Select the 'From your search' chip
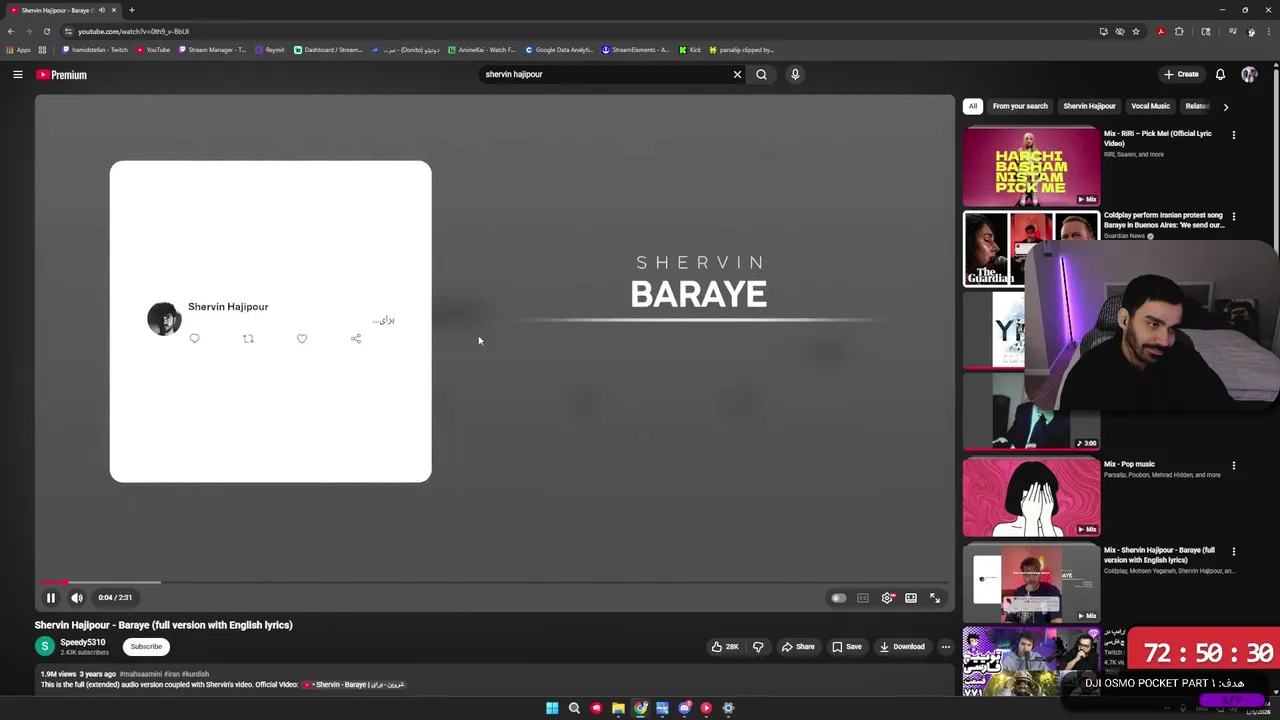The image size is (1280, 720). [x=1020, y=106]
